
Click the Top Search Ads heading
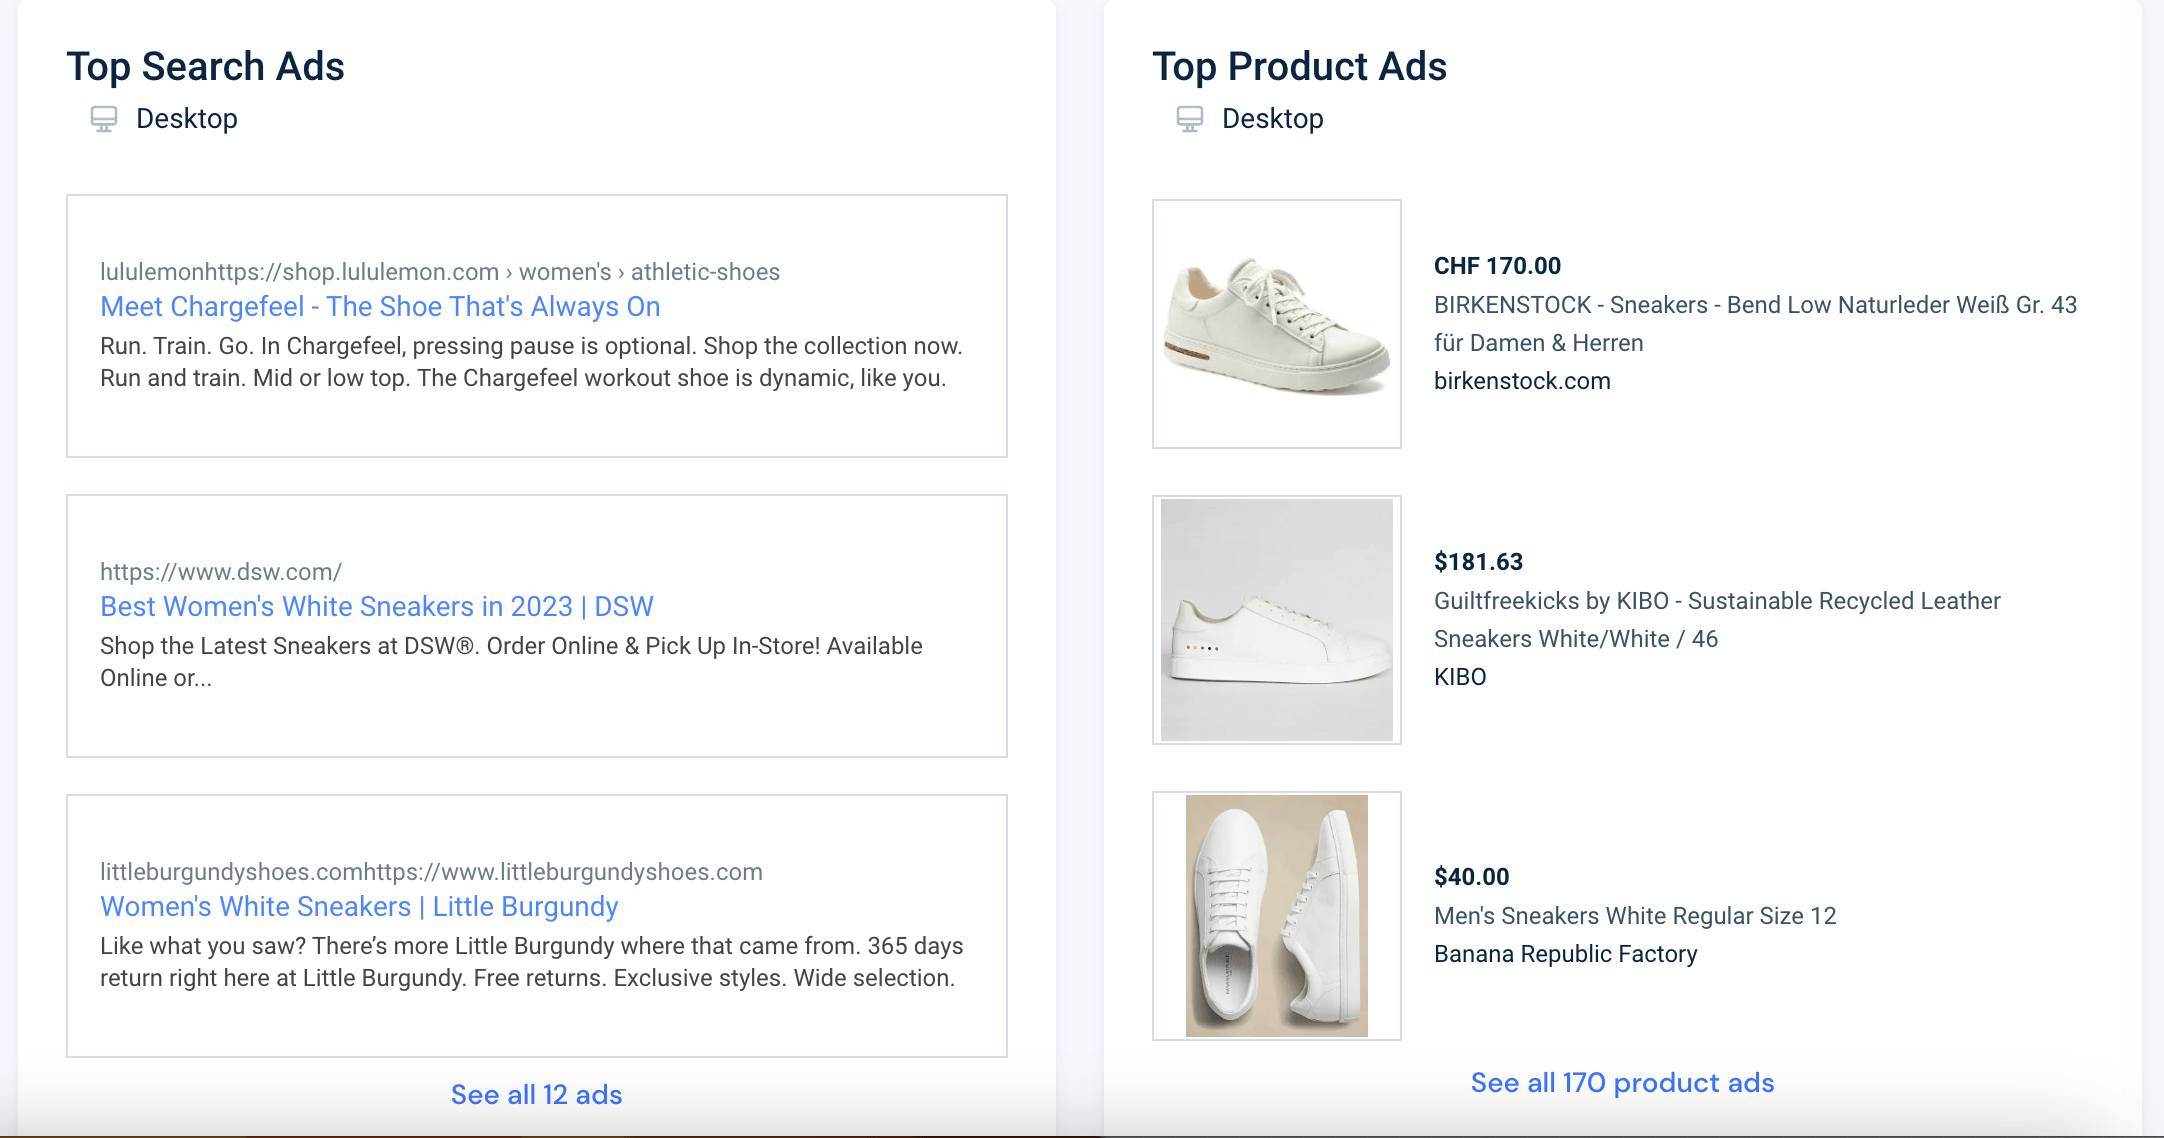[205, 66]
